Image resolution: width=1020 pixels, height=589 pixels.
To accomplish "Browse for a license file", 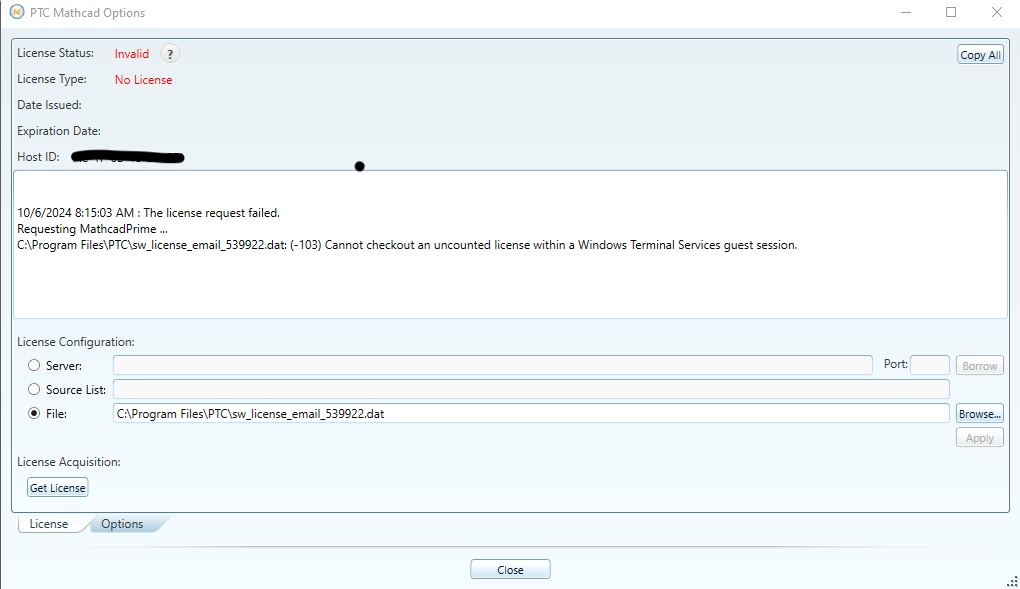I will pyautogui.click(x=978, y=413).
